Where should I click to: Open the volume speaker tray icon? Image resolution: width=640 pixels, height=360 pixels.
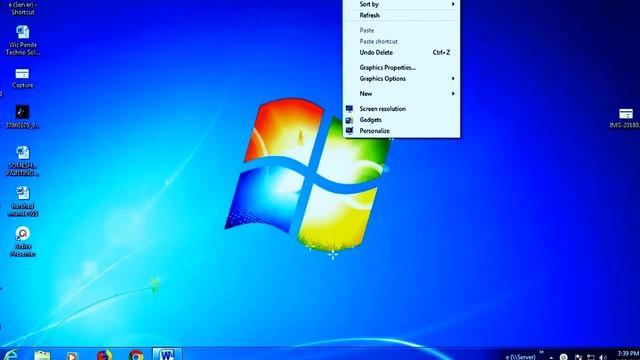(x=603, y=358)
